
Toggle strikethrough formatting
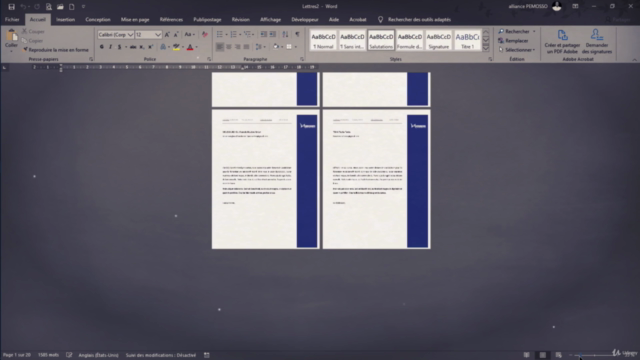pos(133,47)
